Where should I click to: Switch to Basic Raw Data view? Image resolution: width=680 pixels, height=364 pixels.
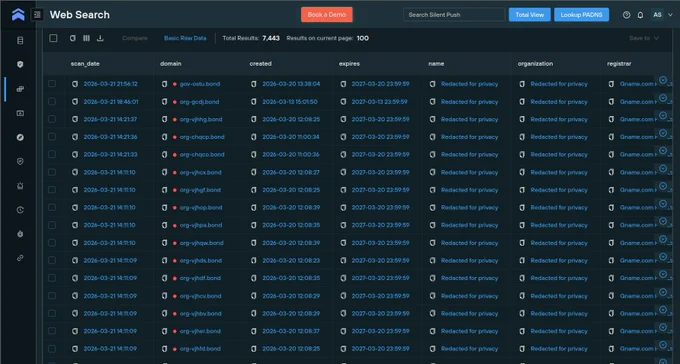(185, 38)
